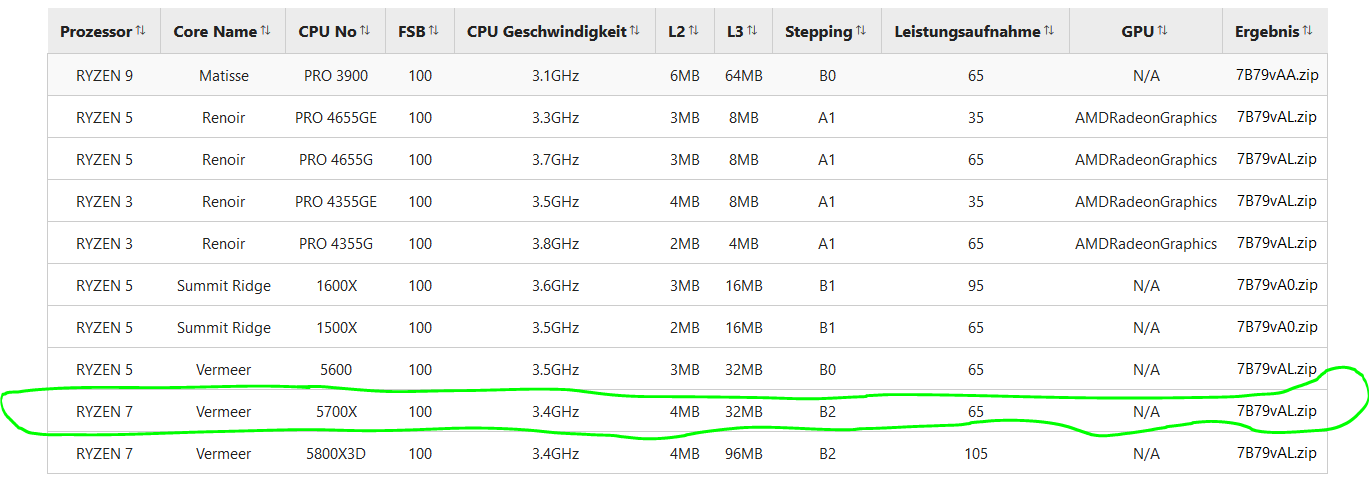Open 7B79vAL.zip link for 5700X
This screenshot has width=1369, height=491.
click(x=1277, y=411)
